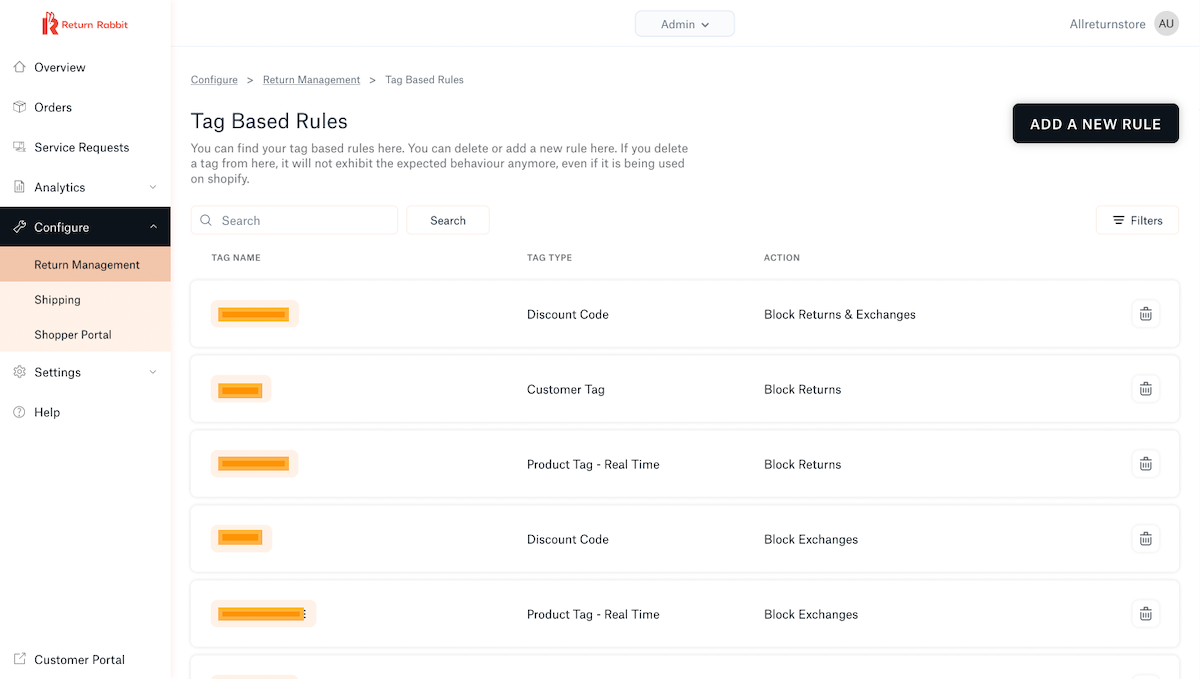This screenshot has height=679, width=1200.
Task: Delete the Product Tag Block Exchanges rule
Action: [x=1146, y=614]
